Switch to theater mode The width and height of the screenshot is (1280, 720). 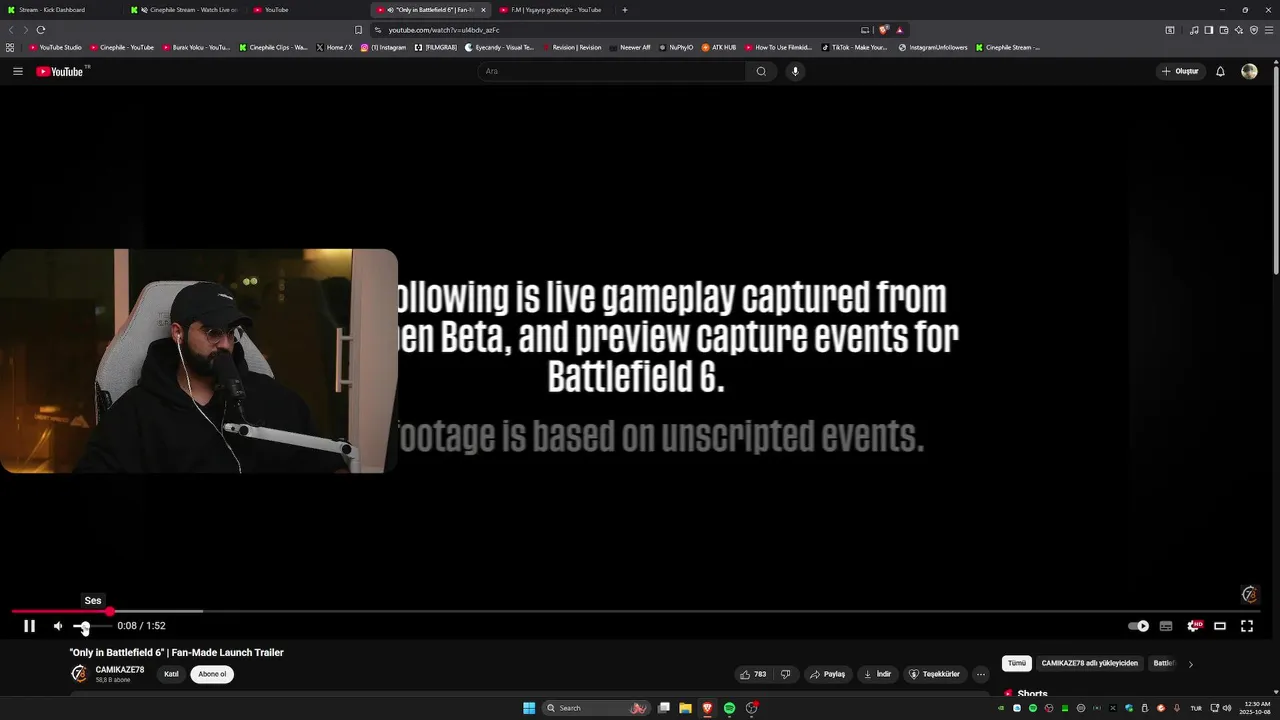click(1220, 626)
